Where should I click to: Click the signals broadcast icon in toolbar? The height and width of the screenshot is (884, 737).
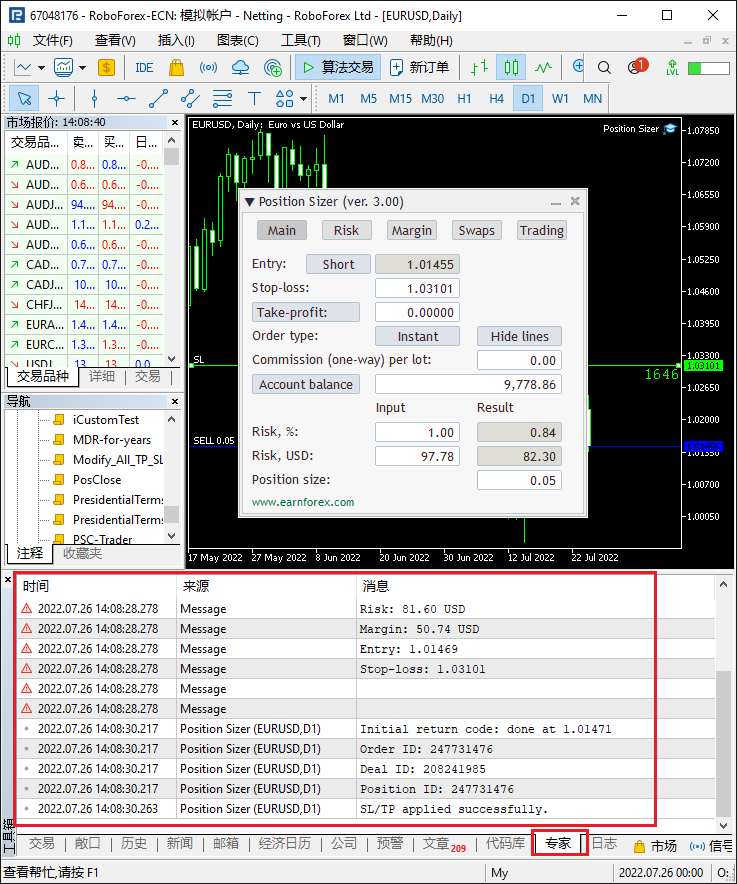tap(208, 68)
